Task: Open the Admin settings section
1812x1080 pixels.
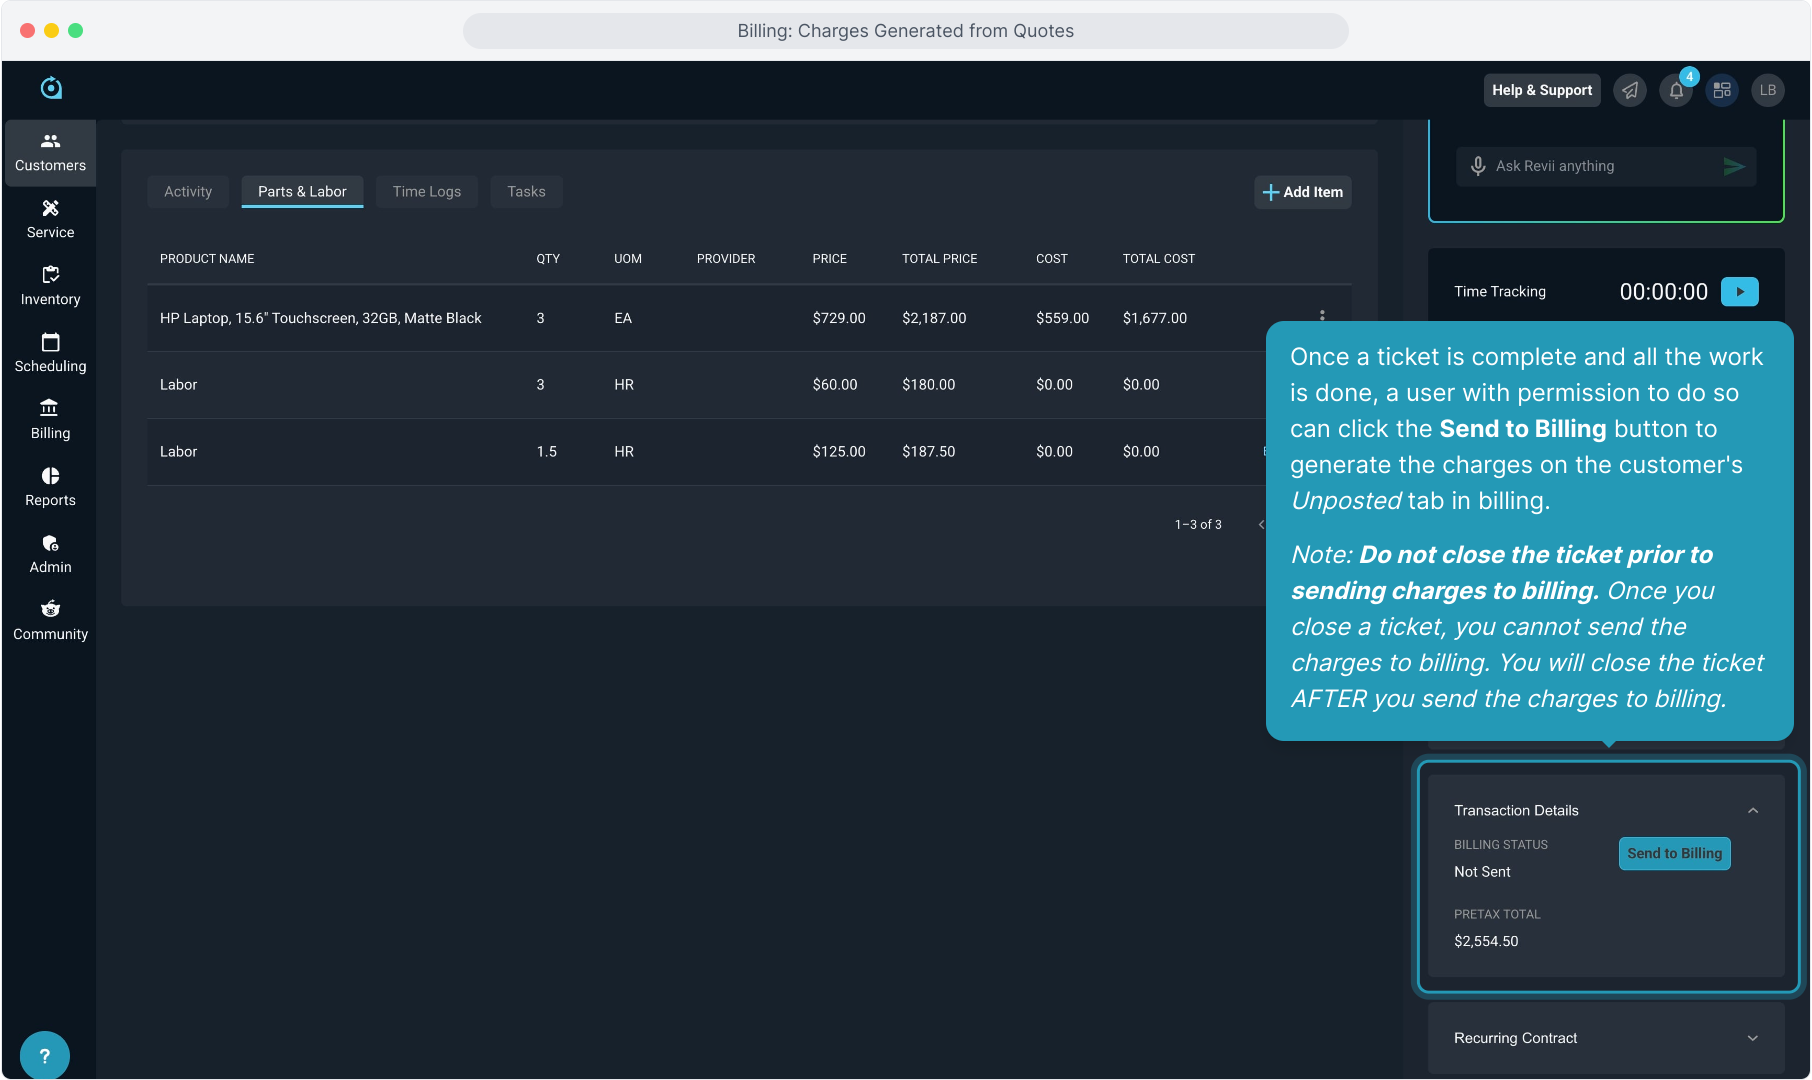Action: [50, 555]
